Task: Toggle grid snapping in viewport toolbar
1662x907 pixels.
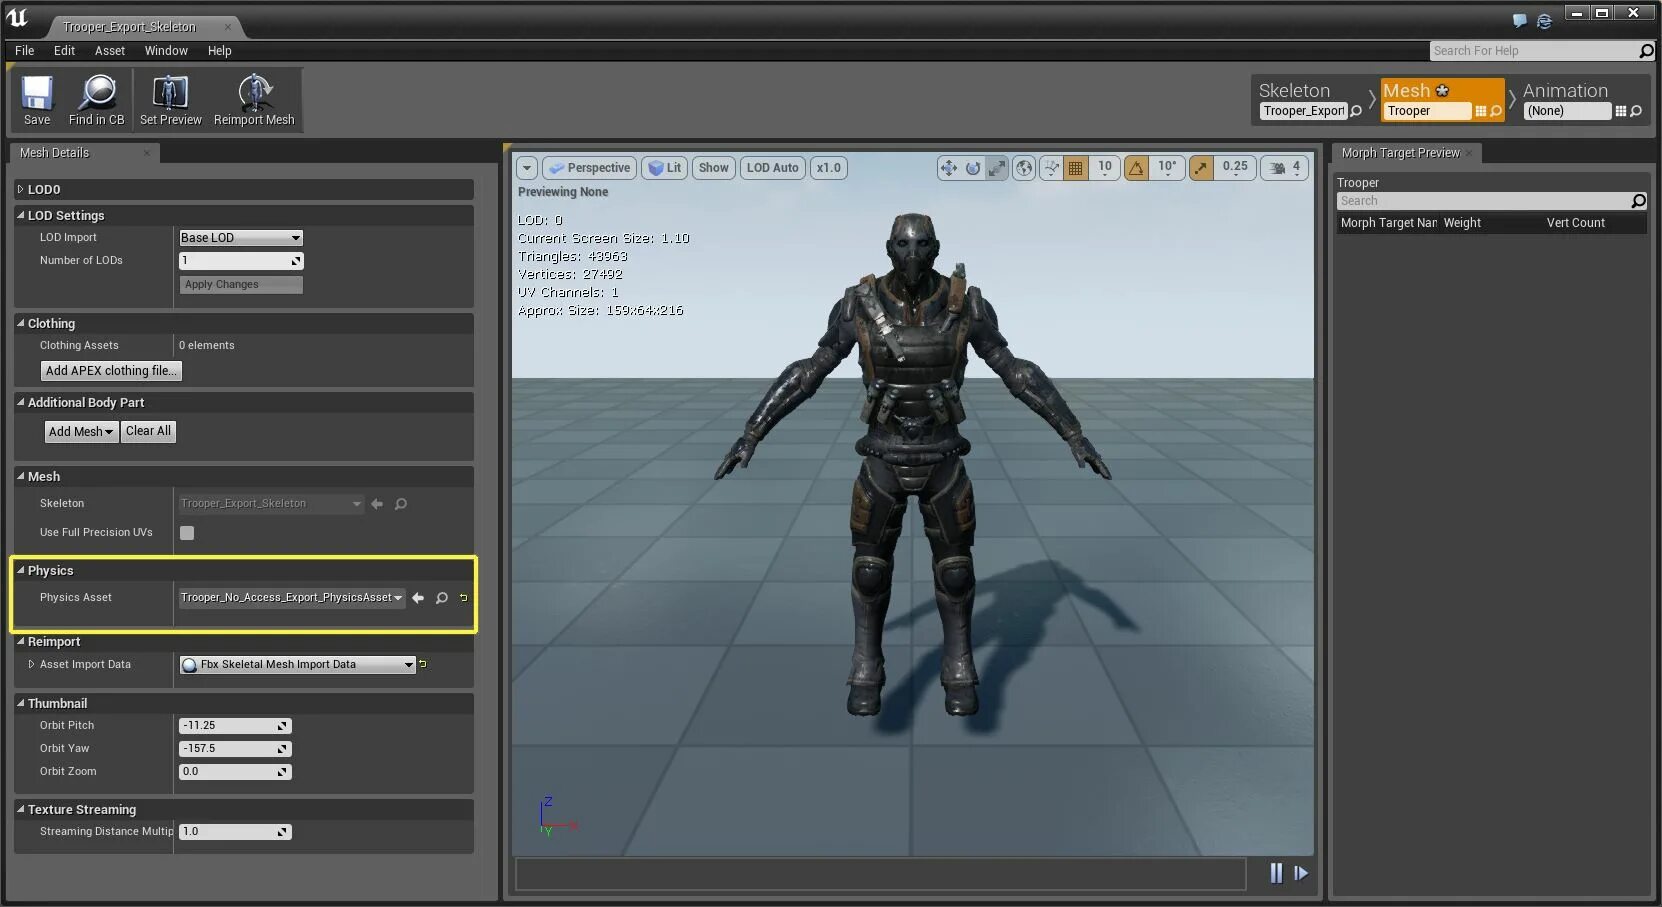Action: pyautogui.click(x=1075, y=168)
